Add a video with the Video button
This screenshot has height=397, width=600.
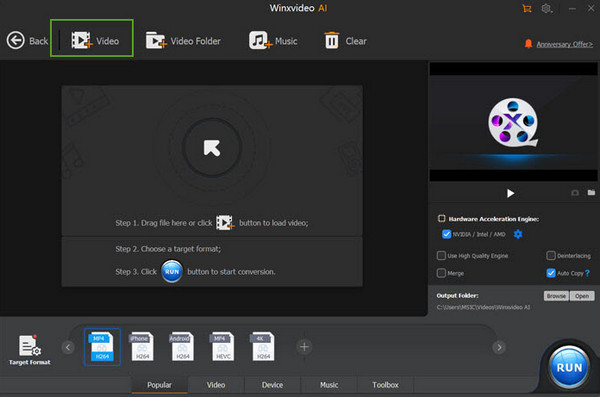pos(95,40)
